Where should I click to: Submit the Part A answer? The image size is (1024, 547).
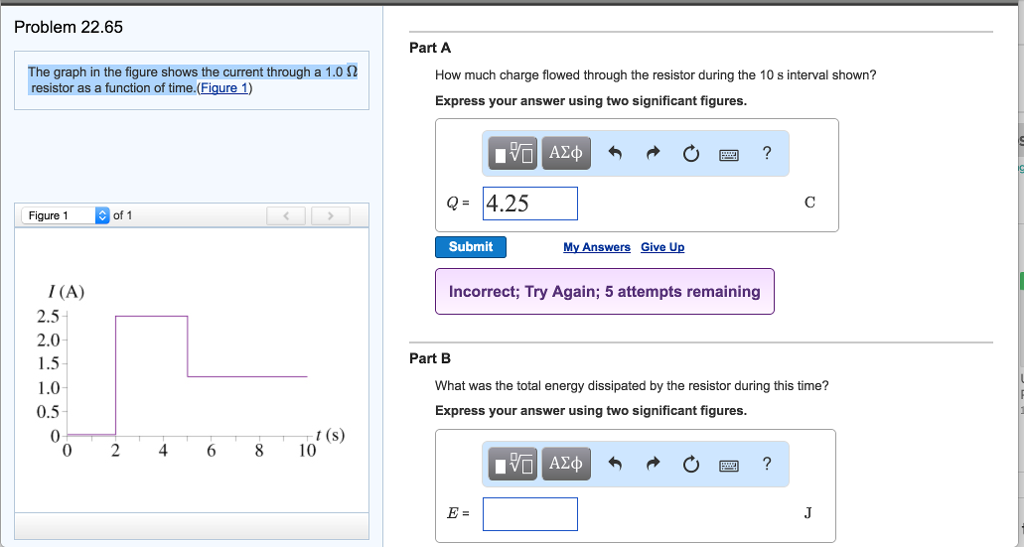[470, 247]
